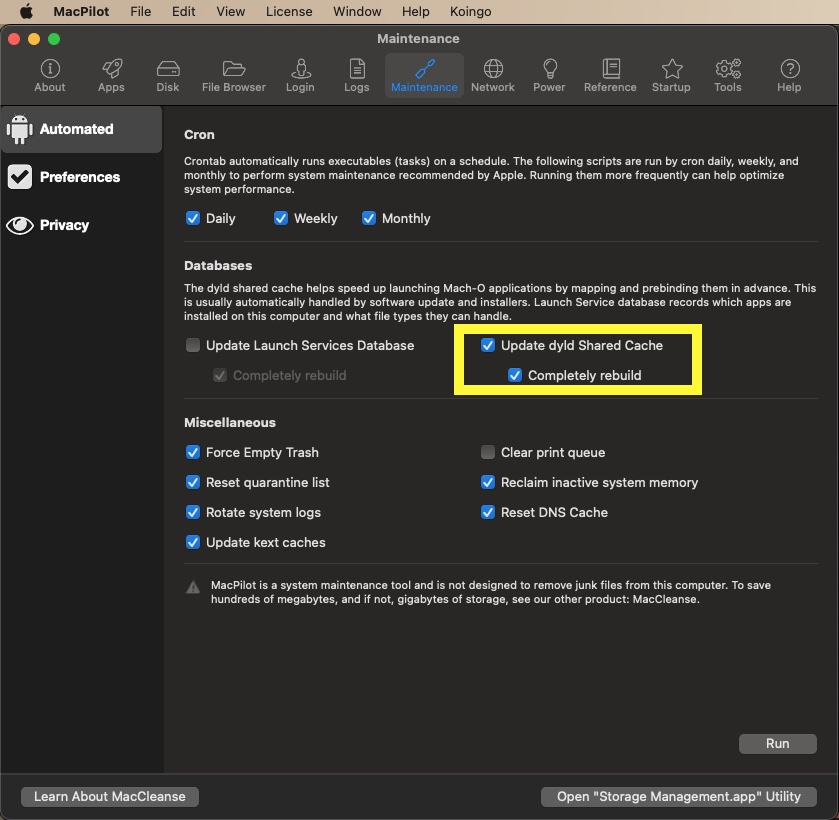Open "Storage Management.app" Utility button
Image resolution: width=839 pixels, height=820 pixels.
(678, 796)
